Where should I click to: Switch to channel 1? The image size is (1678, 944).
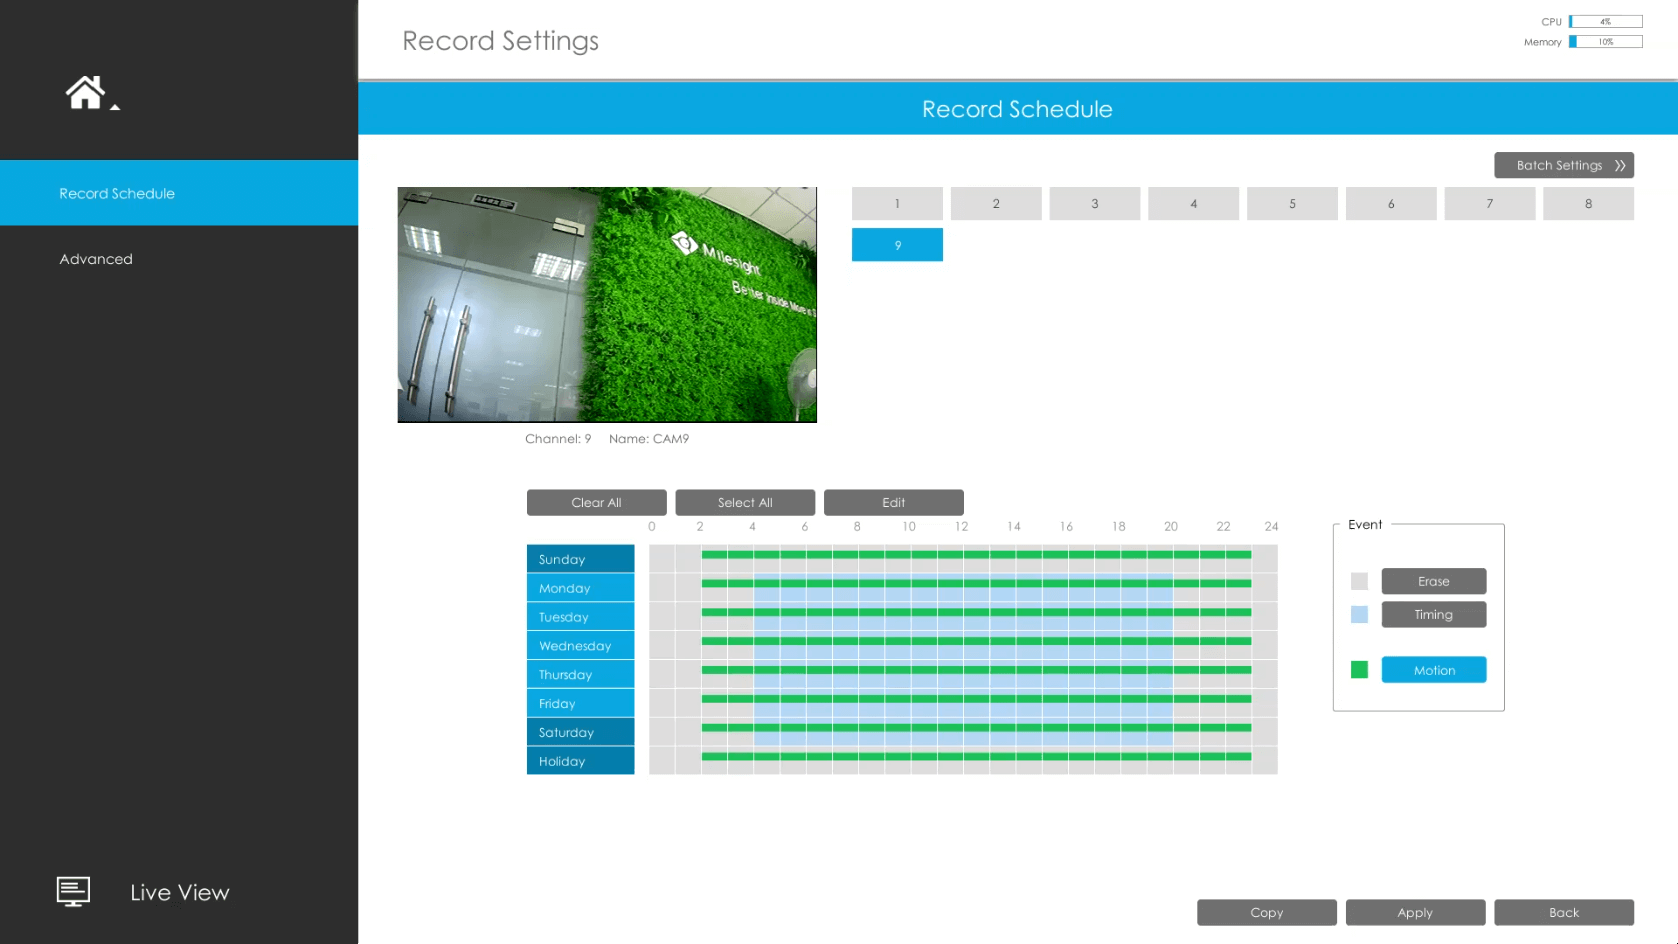click(897, 203)
